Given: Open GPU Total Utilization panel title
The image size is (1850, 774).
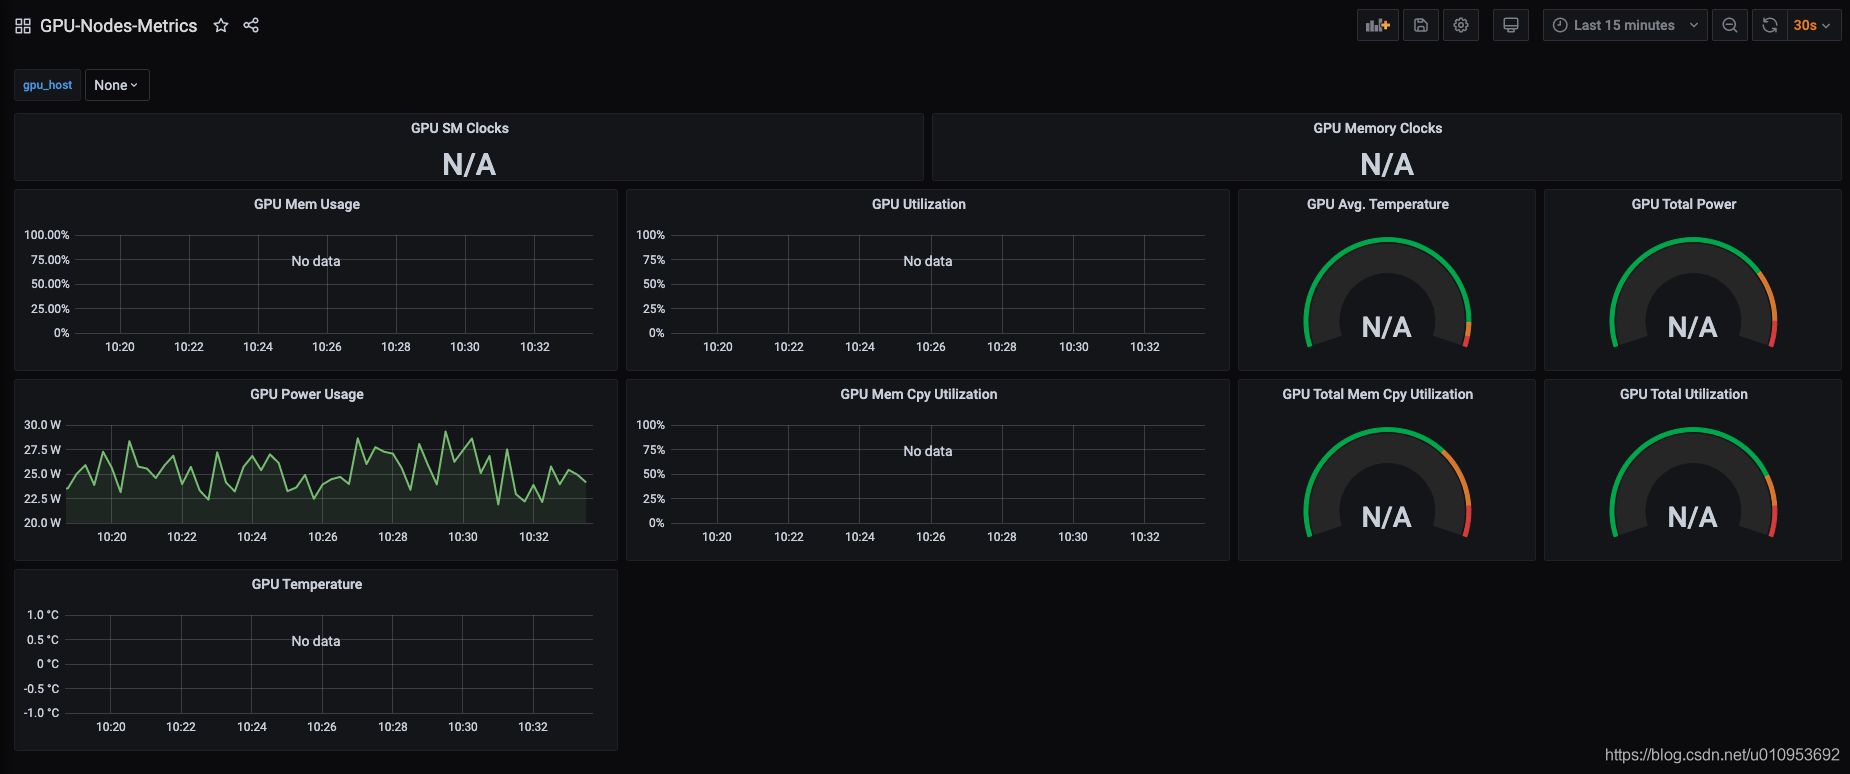Looking at the screenshot, I should [1684, 394].
